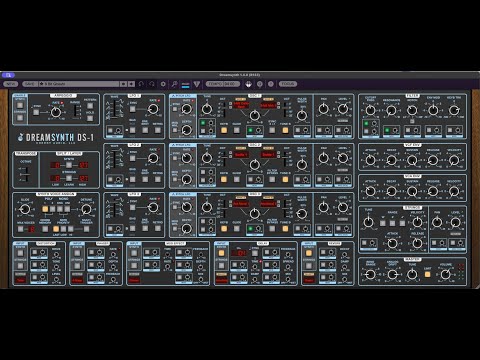
Task: Toggle LFO 1 ONE SHOT button
Action: [x=145, y=130]
